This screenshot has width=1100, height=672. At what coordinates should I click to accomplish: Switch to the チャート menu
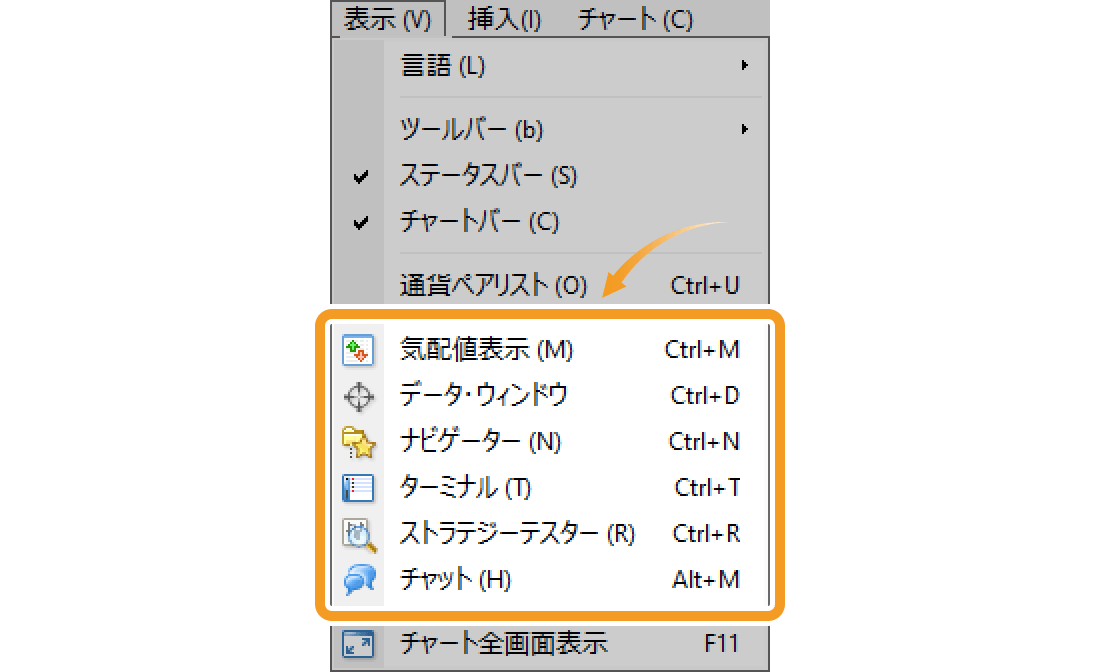pyautogui.click(x=634, y=17)
